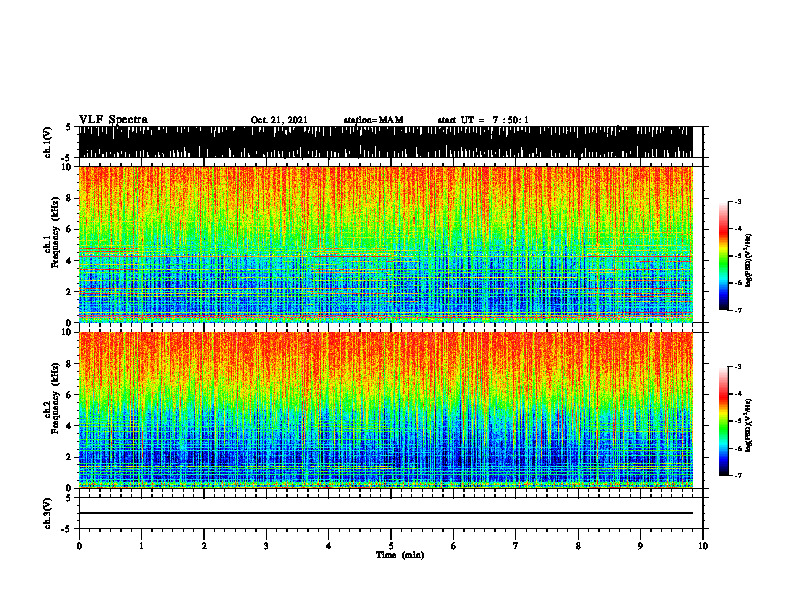Click time axis tick label "9"
Viewport: 792px width, 612px height.
tap(640, 546)
